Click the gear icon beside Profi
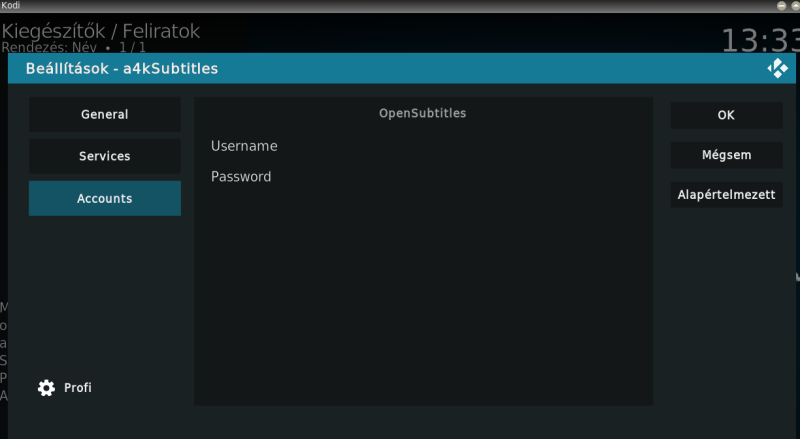The image size is (800, 439). (x=46, y=388)
